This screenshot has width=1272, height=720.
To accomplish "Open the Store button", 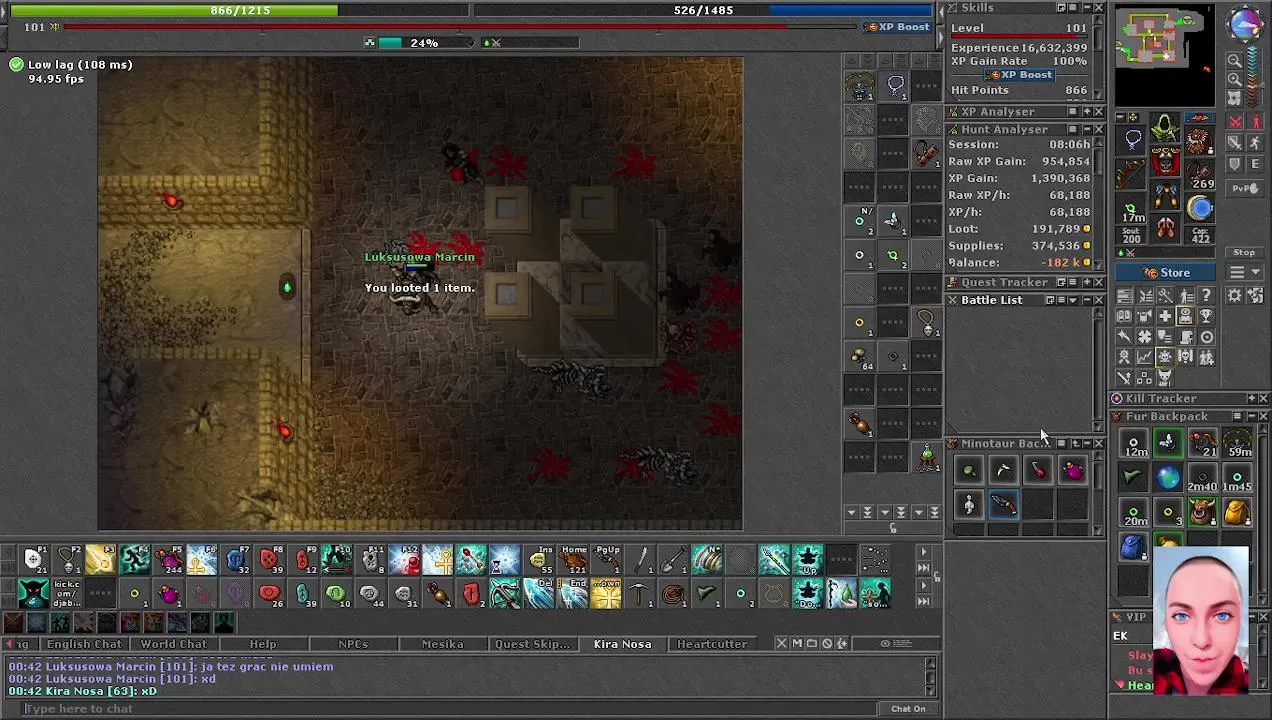I will [x=1166, y=273].
